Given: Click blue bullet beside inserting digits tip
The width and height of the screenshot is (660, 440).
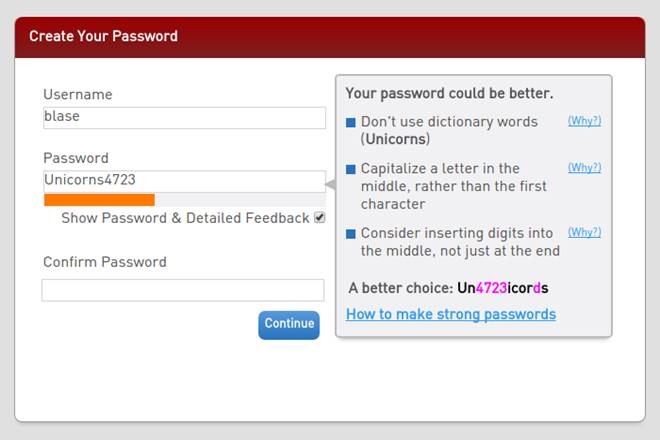Looking at the screenshot, I should [351, 234].
